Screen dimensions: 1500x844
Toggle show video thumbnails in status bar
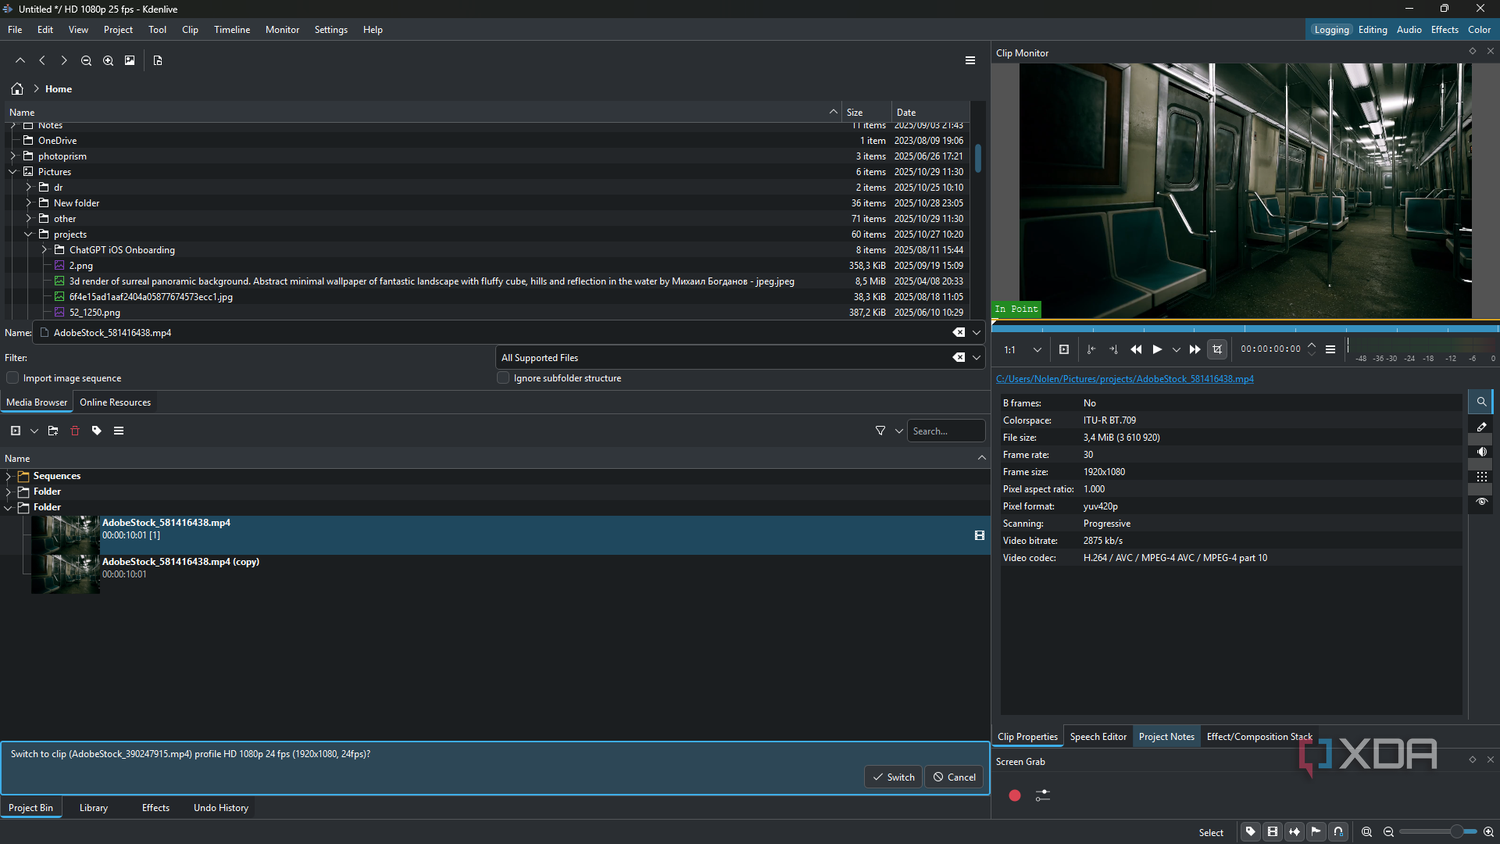[1272, 832]
